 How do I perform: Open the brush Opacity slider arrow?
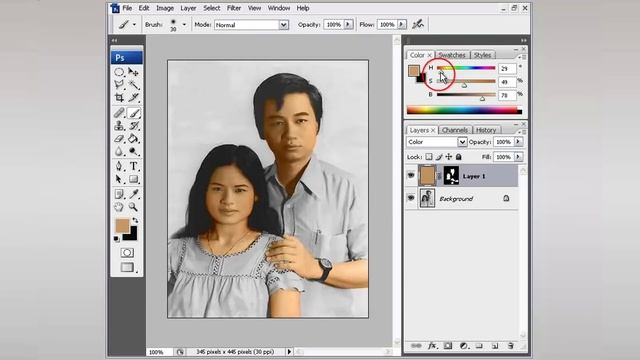pos(348,24)
